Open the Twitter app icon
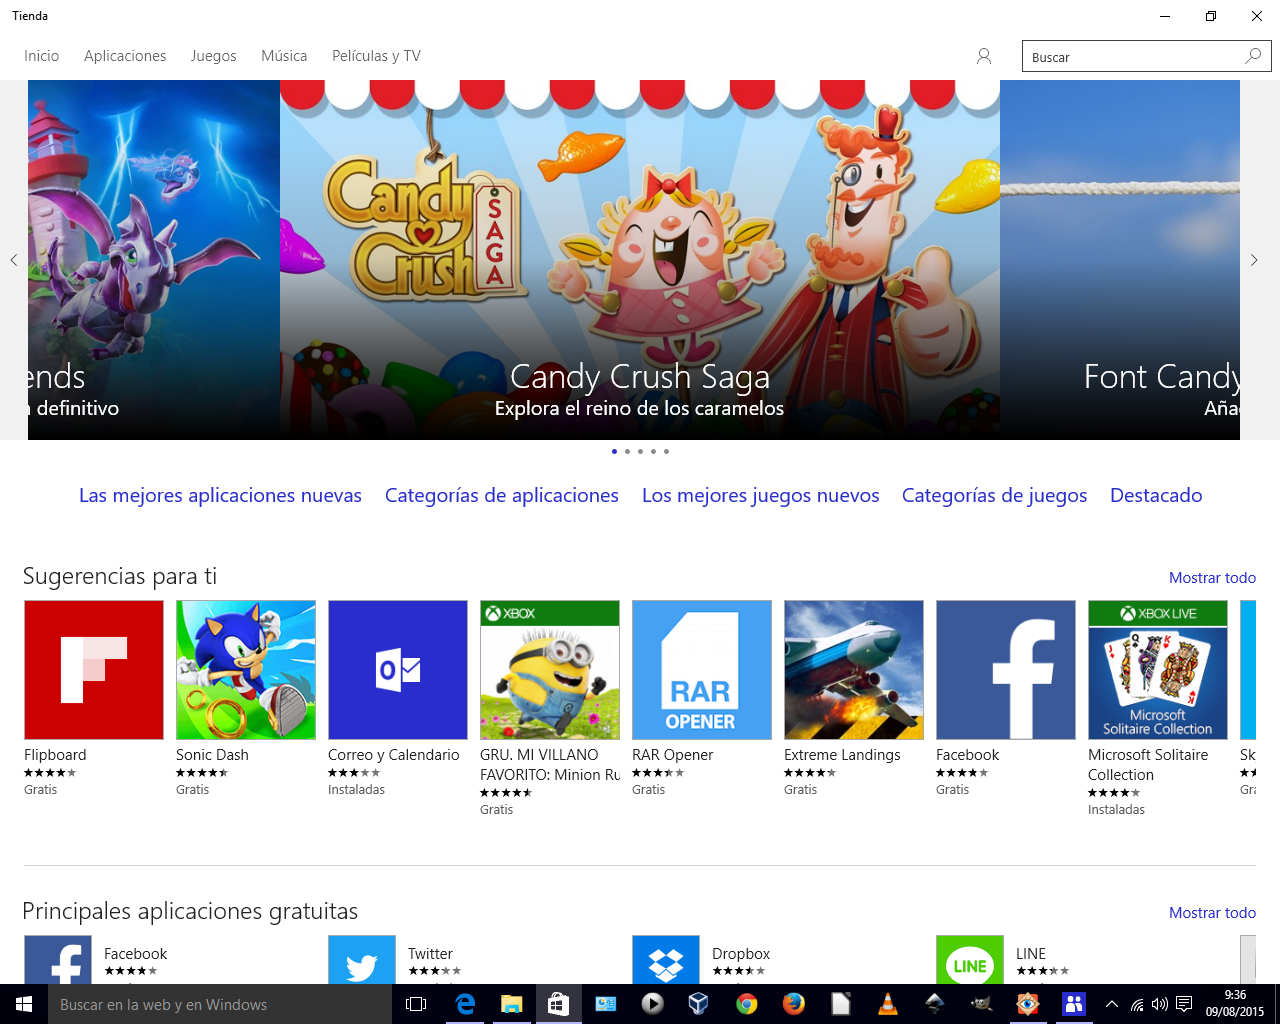Viewport: 1280px width, 1024px height. (362, 961)
